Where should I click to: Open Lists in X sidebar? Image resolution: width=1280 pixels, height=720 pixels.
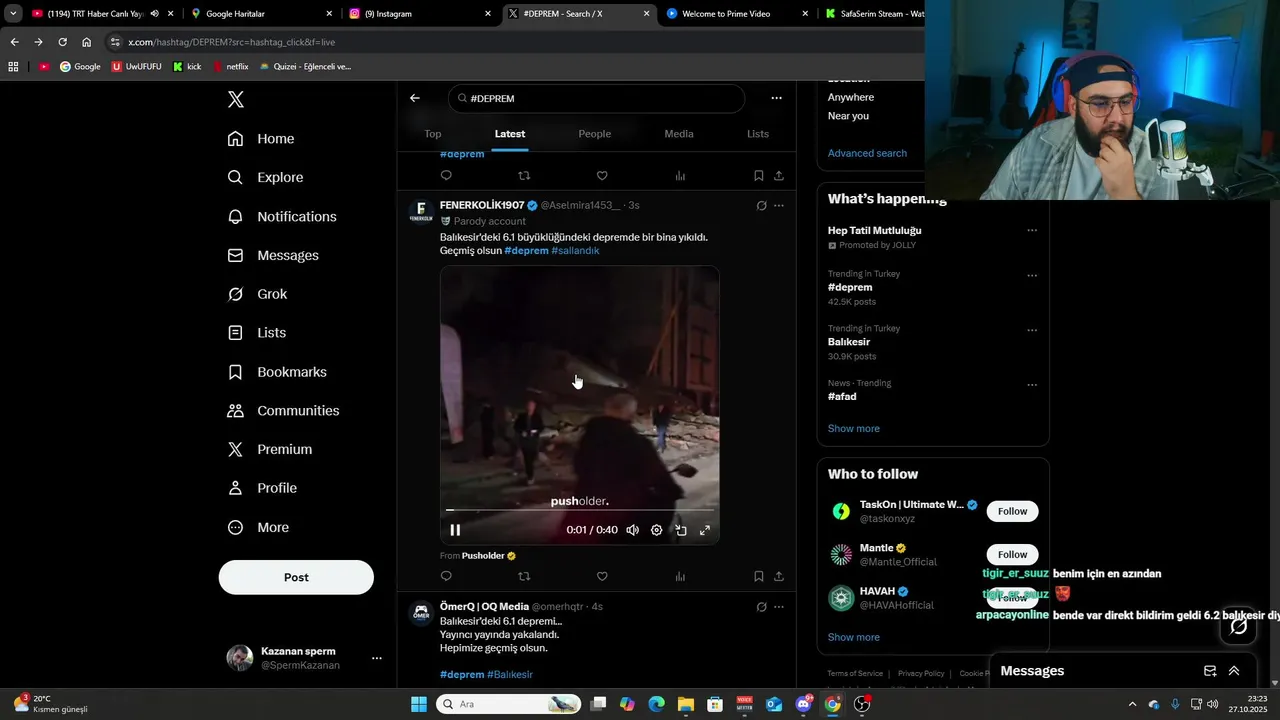(256, 333)
